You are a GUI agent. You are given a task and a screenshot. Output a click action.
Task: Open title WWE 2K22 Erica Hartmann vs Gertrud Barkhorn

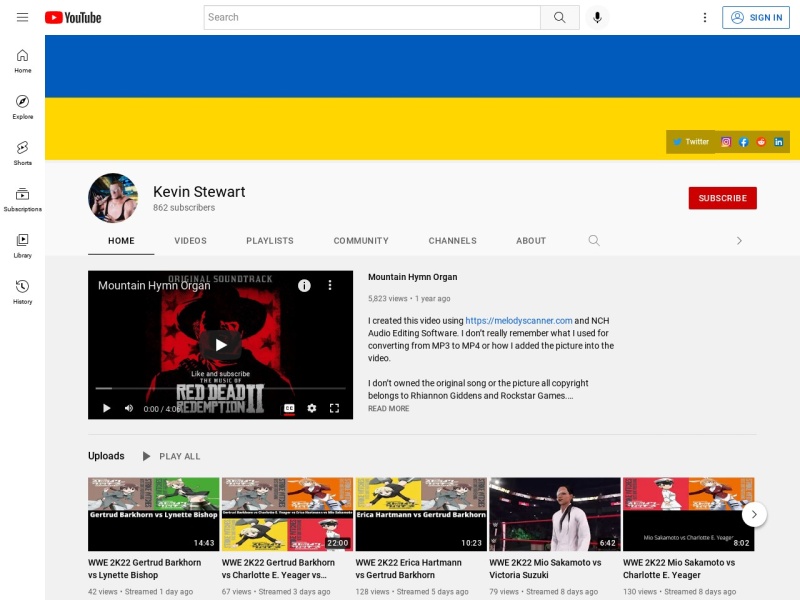408,568
